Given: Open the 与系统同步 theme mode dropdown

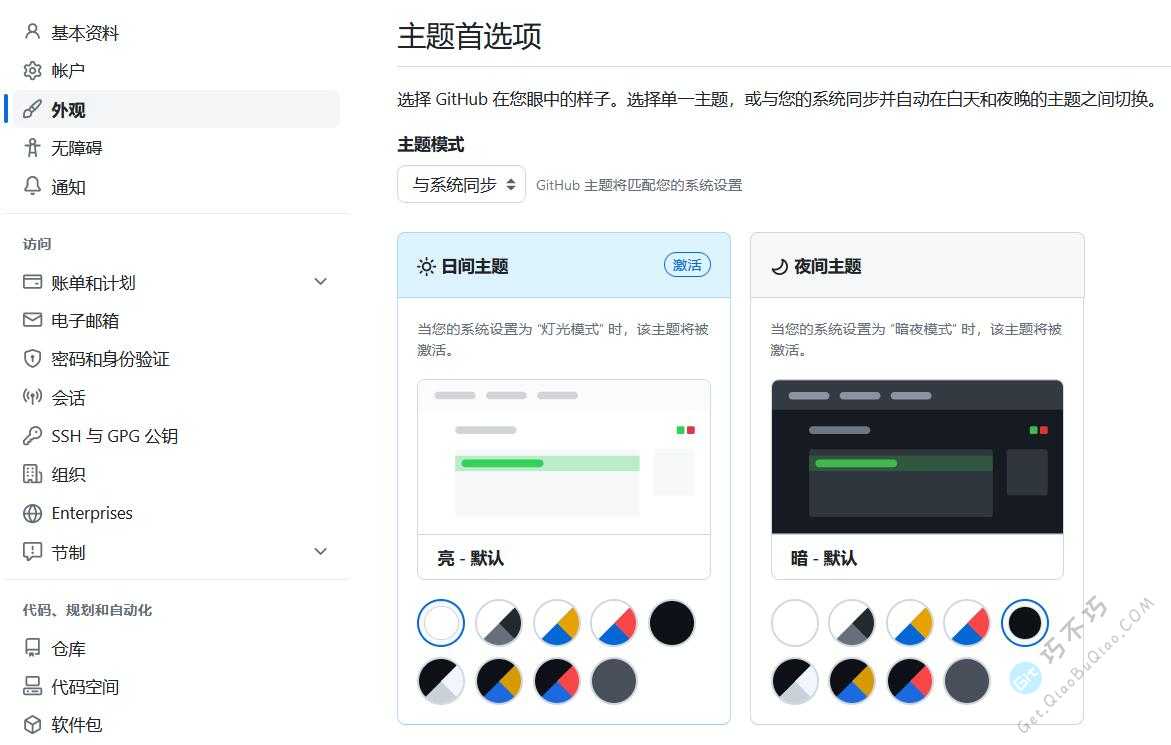Looking at the screenshot, I should pos(460,184).
